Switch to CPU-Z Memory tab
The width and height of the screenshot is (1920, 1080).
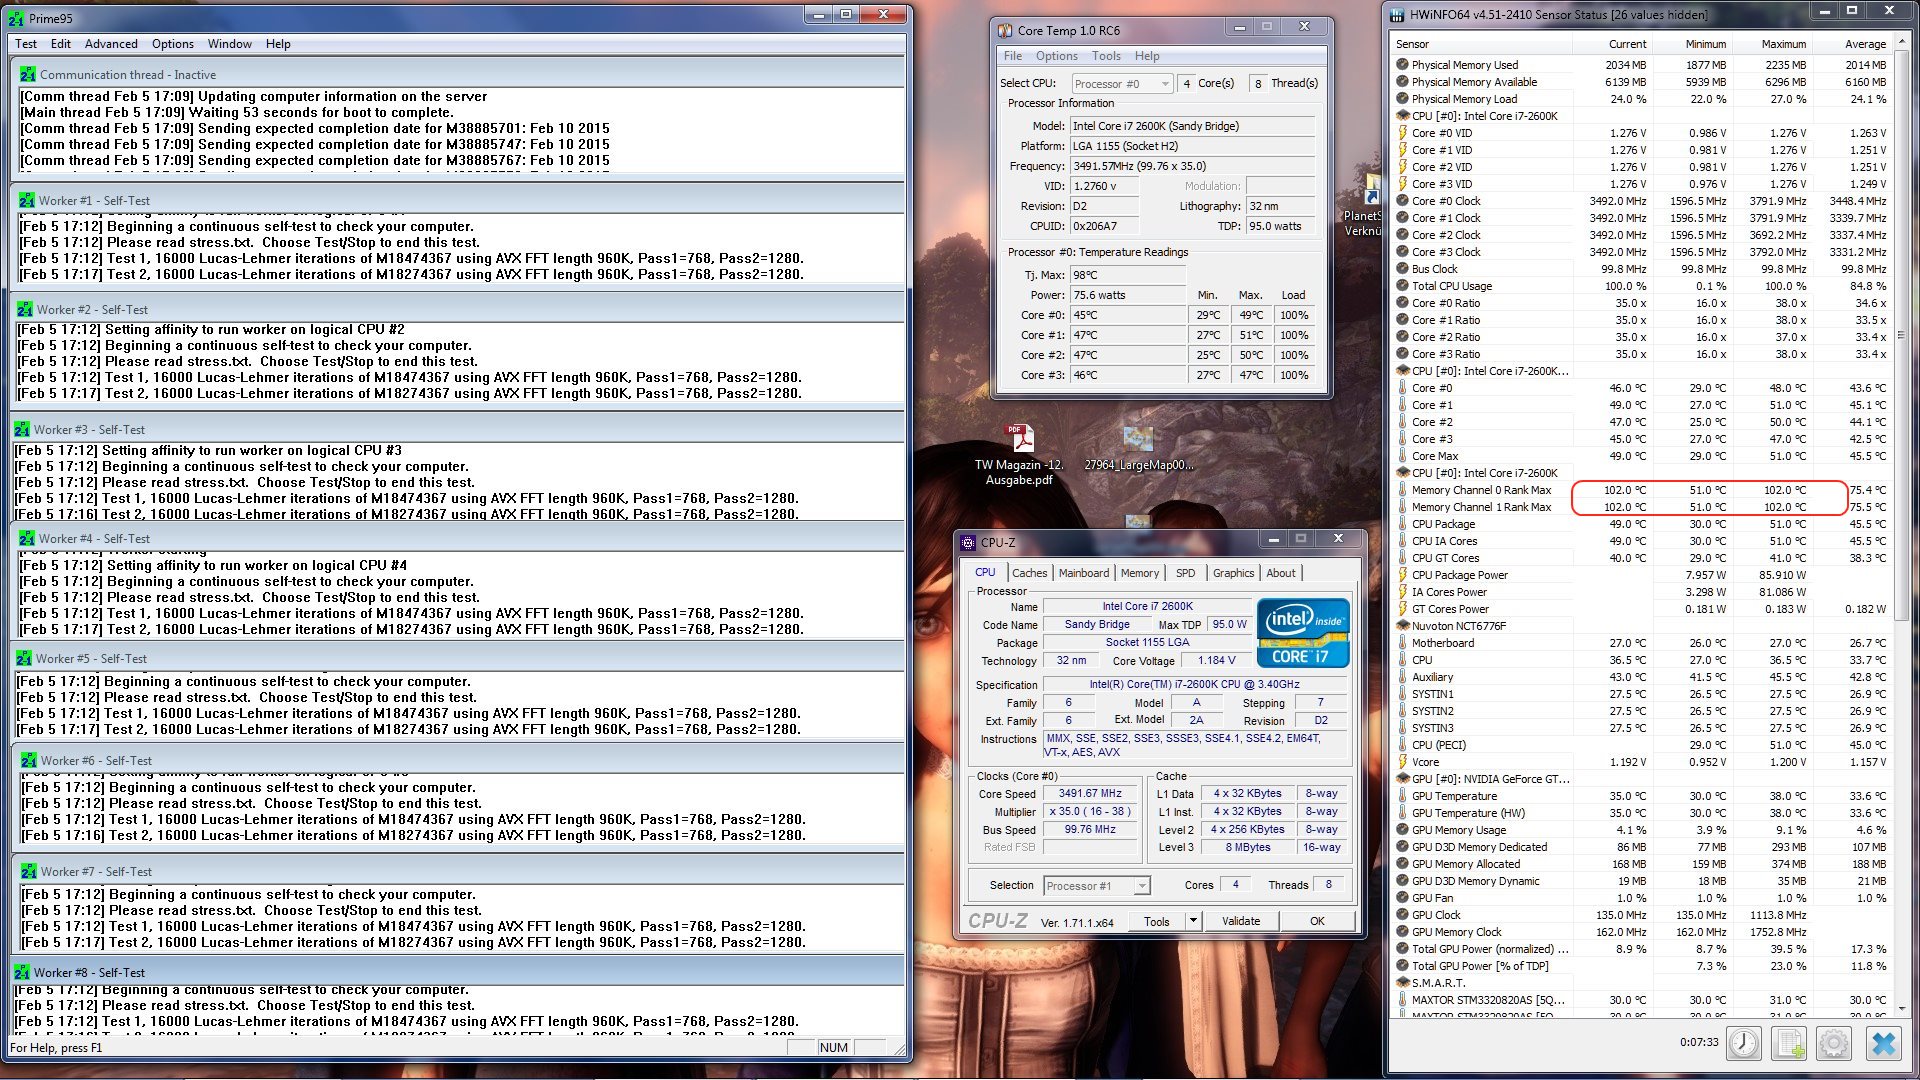[x=1140, y=573]
